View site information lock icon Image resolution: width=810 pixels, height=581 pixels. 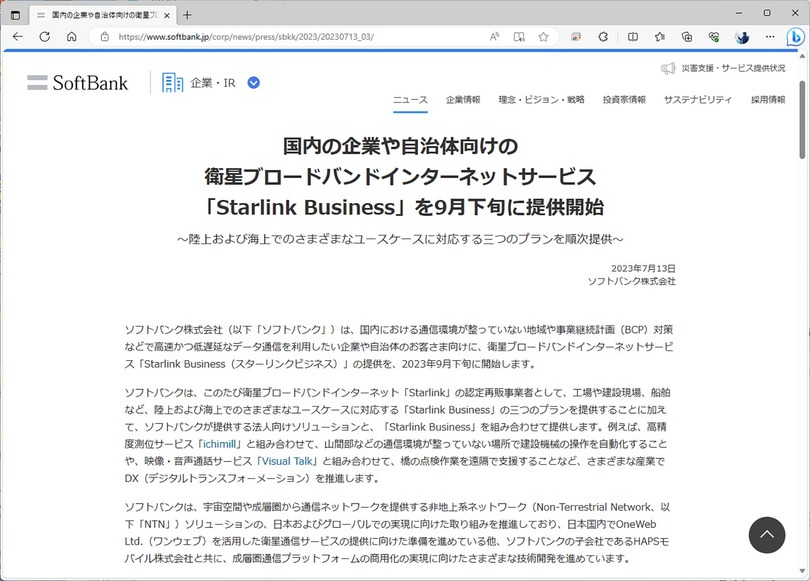[x=105, y=37]
